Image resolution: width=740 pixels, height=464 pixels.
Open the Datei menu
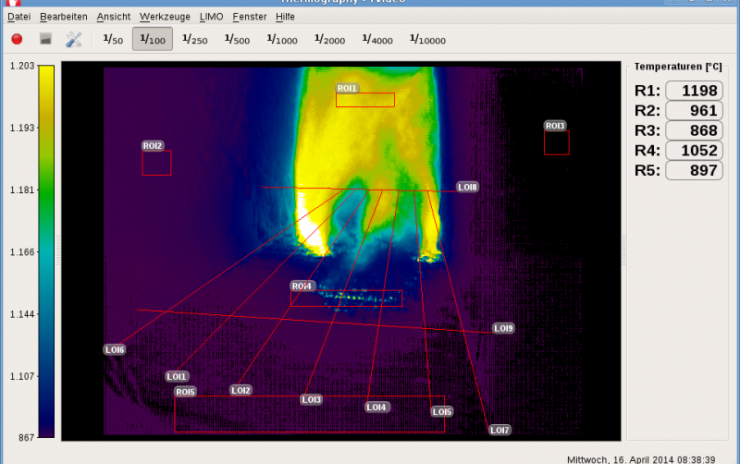click(x=19, y=17)
